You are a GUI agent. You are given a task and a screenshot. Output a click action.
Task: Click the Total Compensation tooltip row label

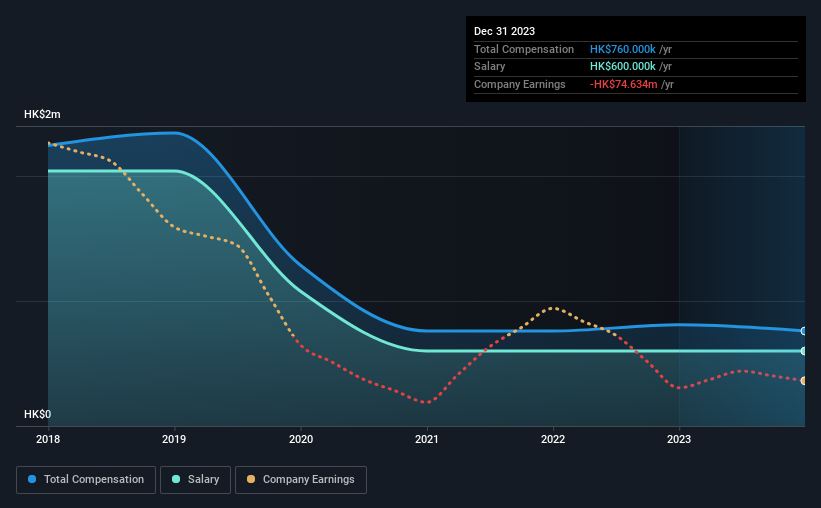pyautogui.click(x=524, y=49)
